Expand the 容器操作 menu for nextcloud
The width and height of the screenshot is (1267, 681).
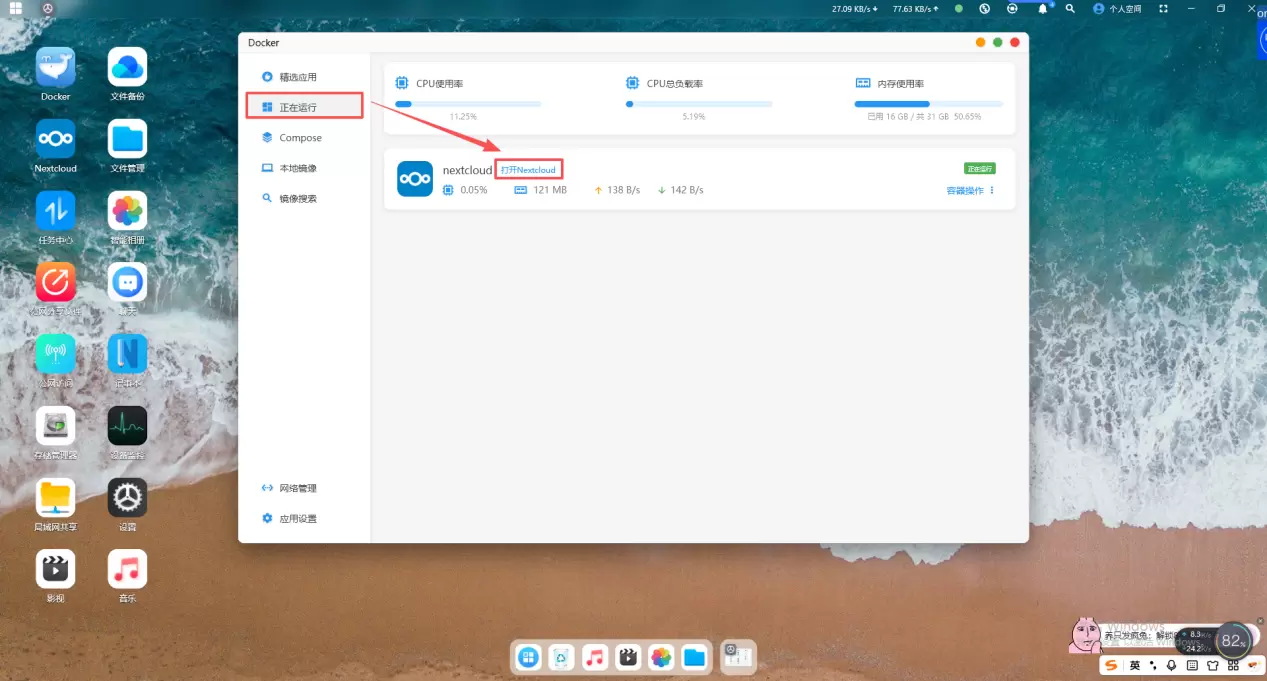tap(970, 190)
